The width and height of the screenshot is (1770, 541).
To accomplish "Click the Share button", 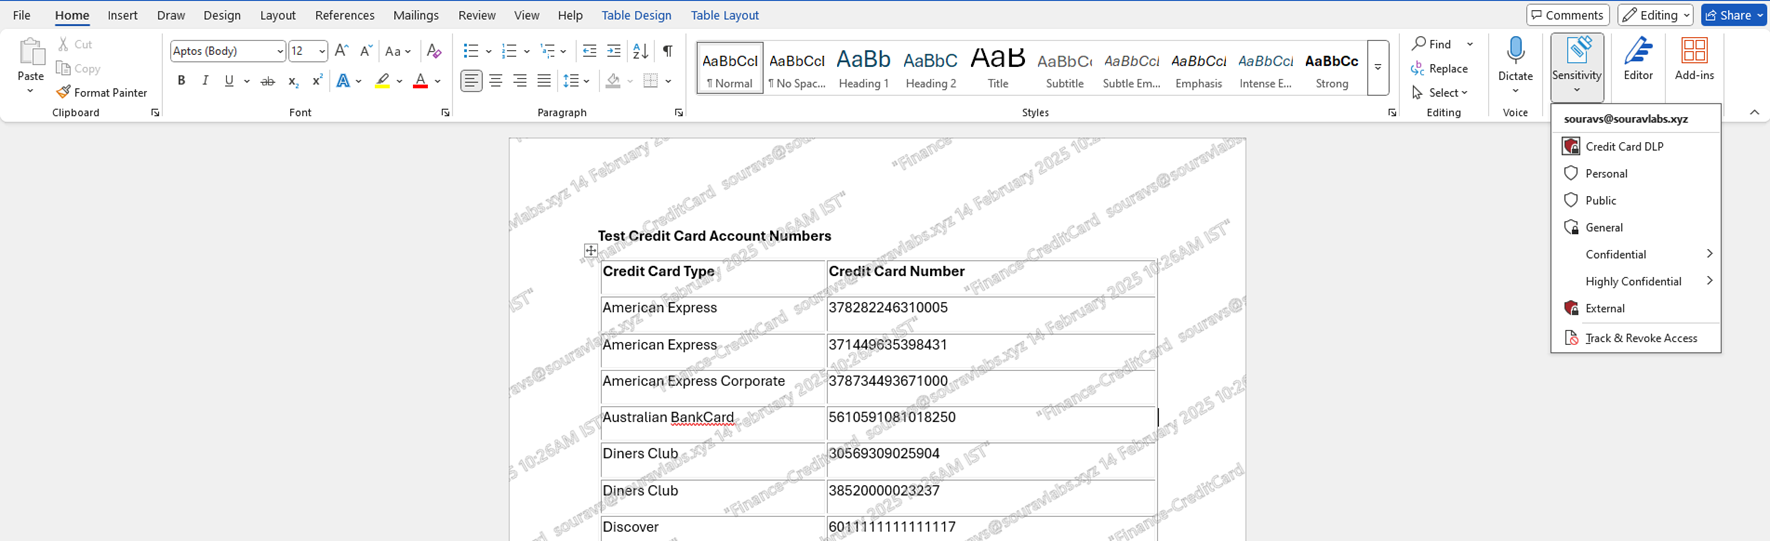I will 1734,15.
